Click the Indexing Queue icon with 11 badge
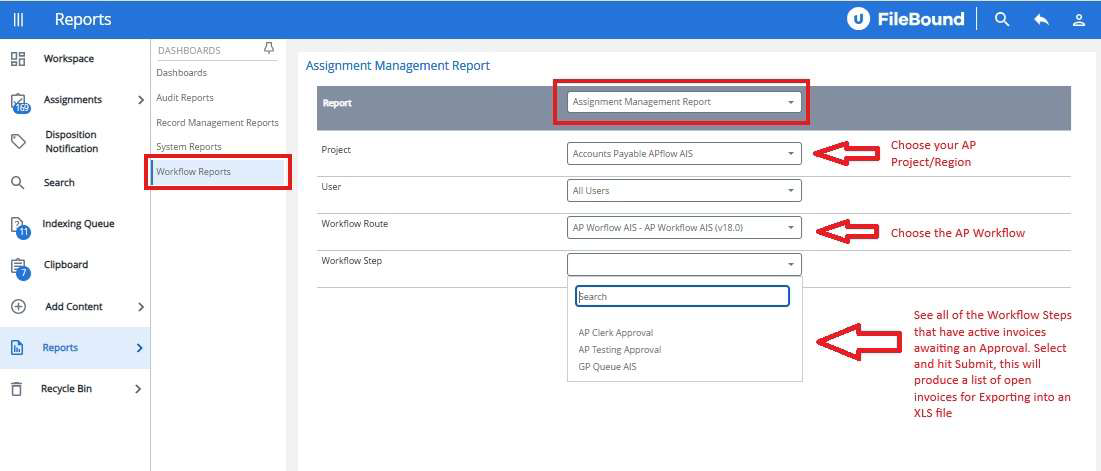This screenshot has height=471, width=1101. click(20, 226)
